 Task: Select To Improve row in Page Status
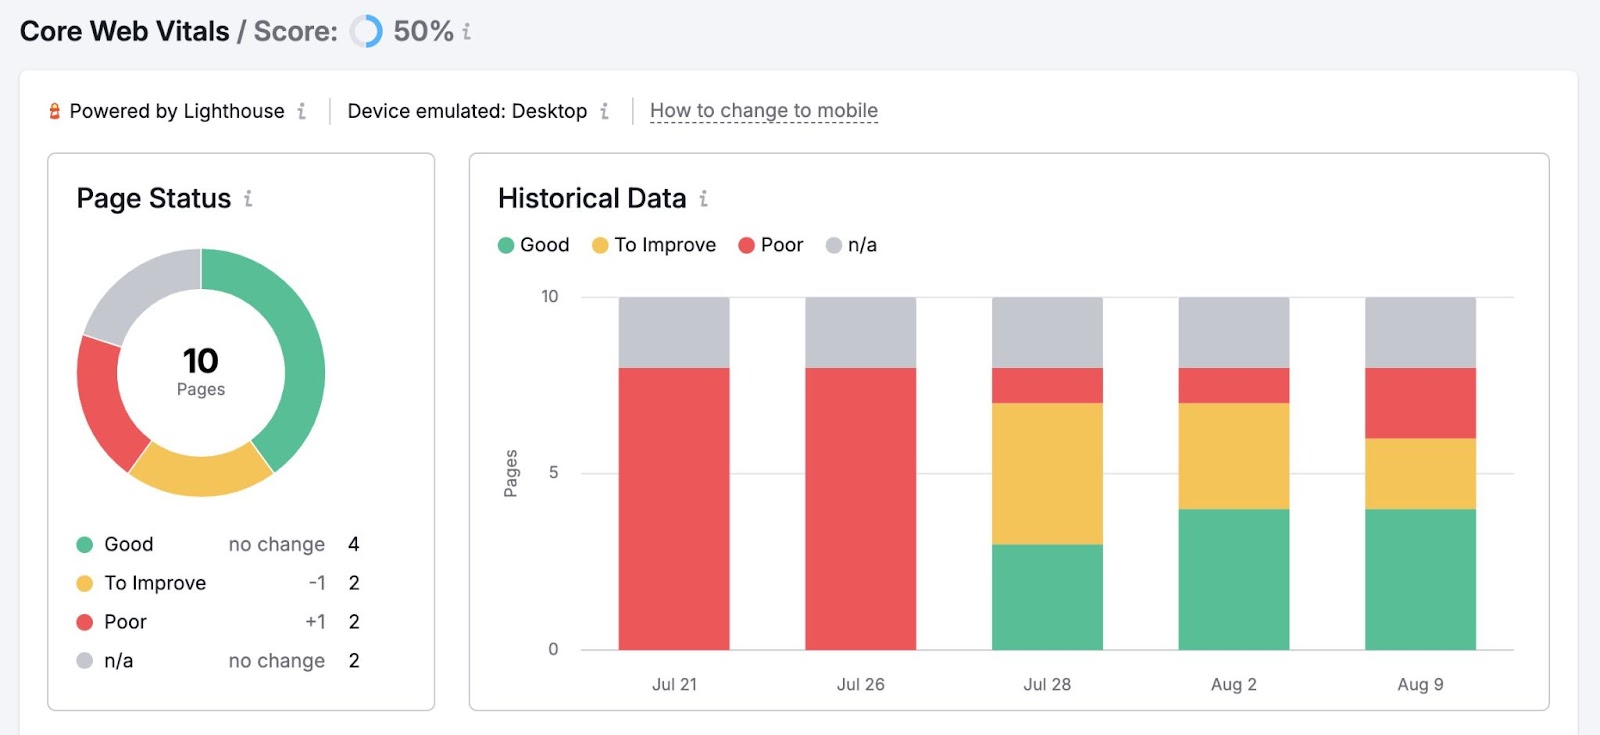217,583
